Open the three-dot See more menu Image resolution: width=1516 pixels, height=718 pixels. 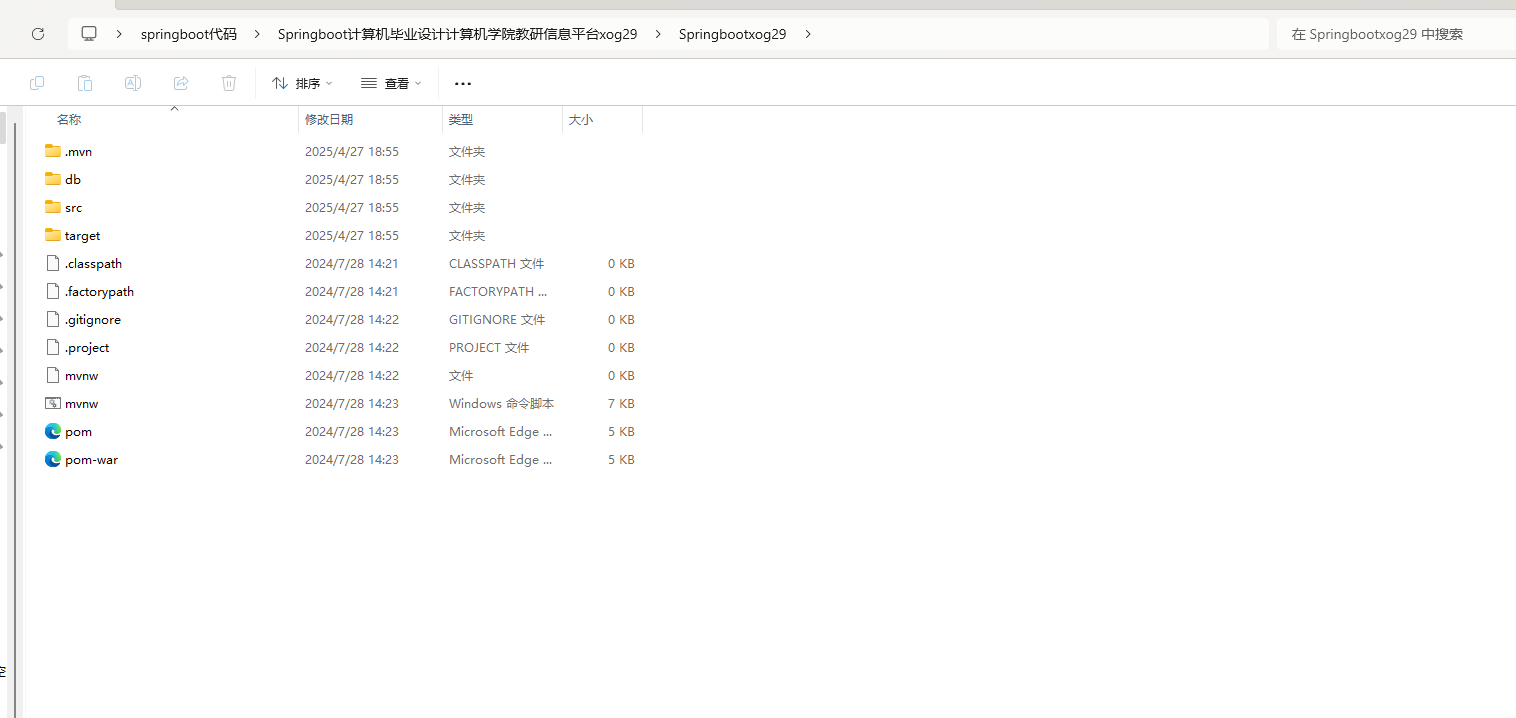pos(463,83)
